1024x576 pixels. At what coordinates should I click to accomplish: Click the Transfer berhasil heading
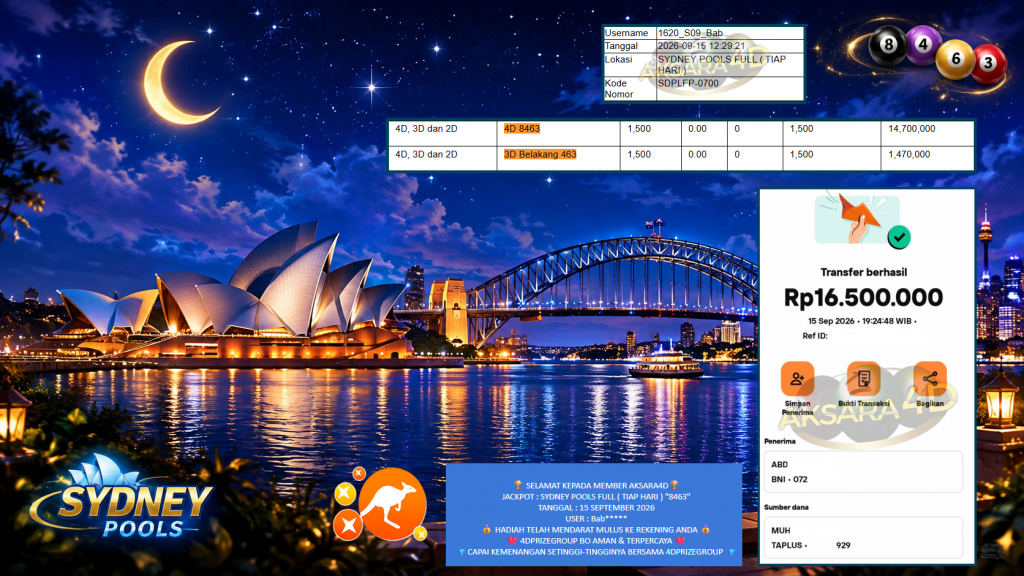[863, 272]
